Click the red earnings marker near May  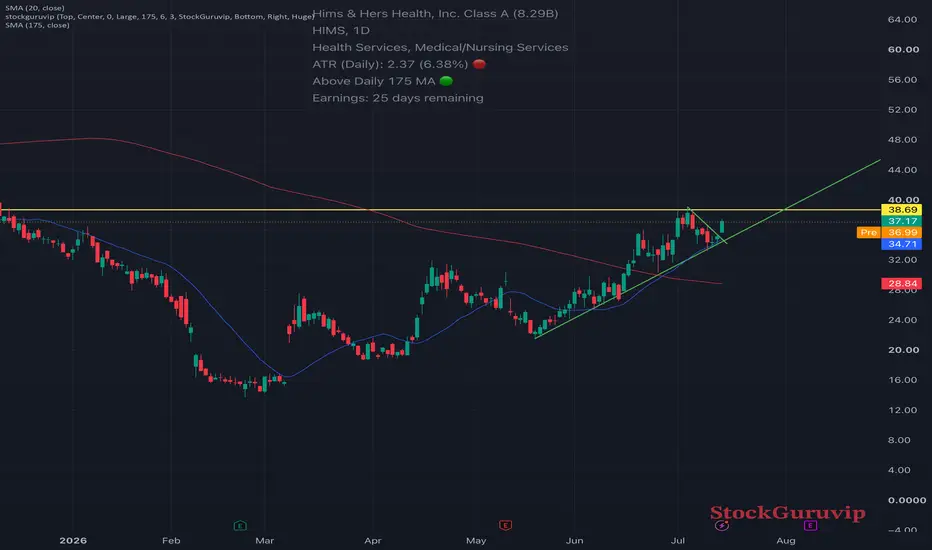[x=505, y=525]
